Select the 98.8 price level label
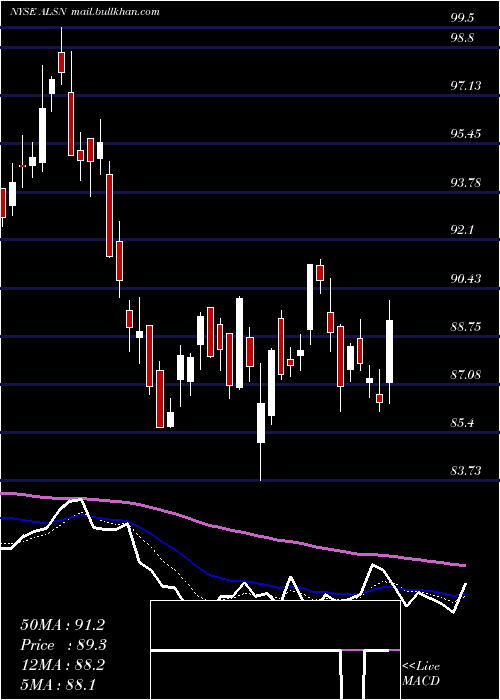Screen dimensions: 500x700 click(462, 38)
